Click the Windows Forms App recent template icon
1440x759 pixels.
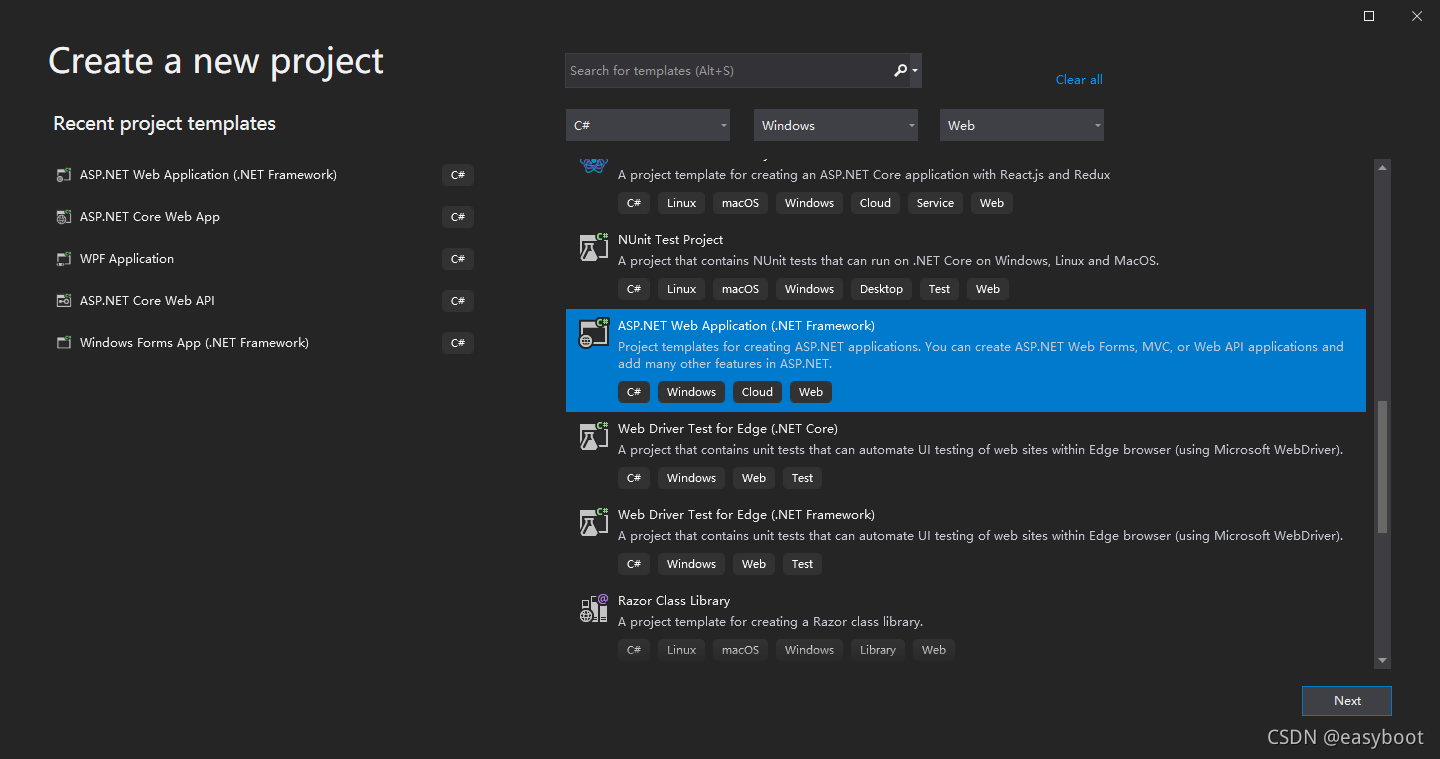pyautogui.click(x=64, y=343)
